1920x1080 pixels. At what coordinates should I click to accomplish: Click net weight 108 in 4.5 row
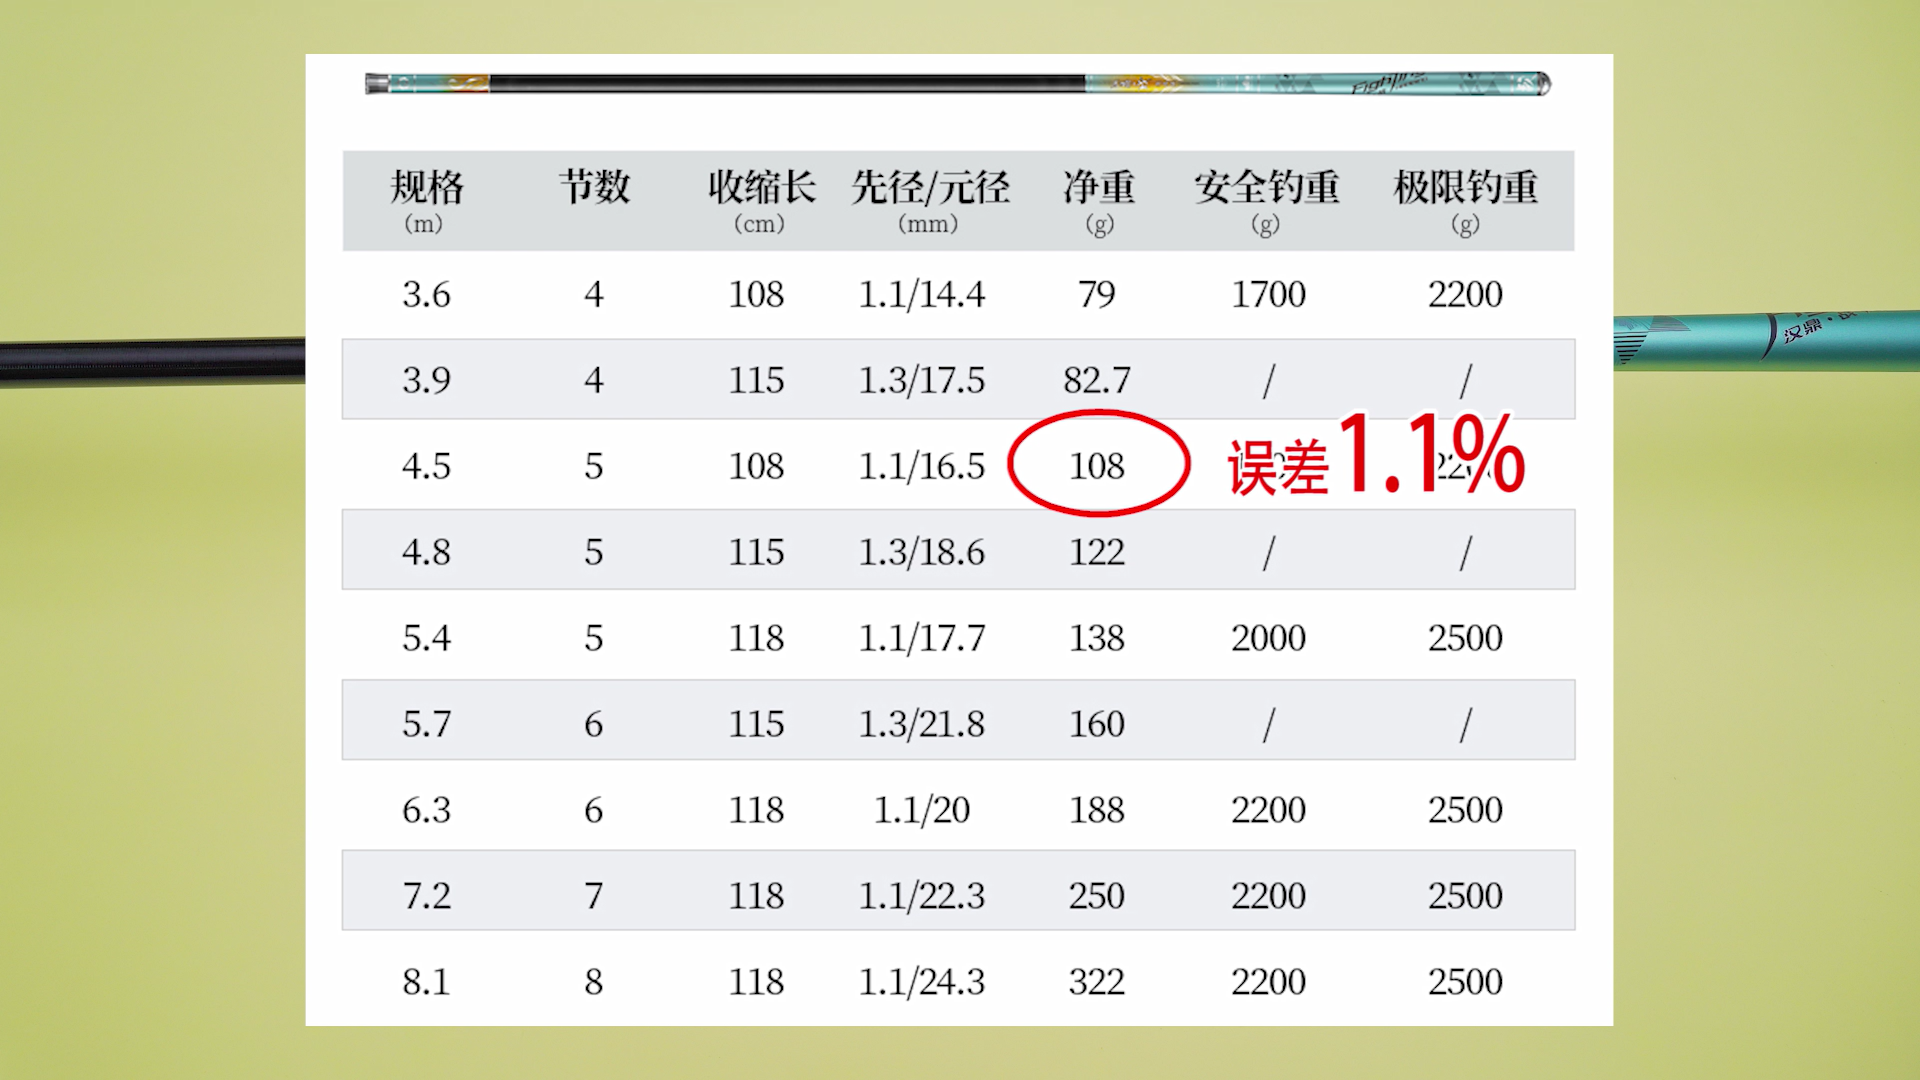click(x=1097, y=466)
